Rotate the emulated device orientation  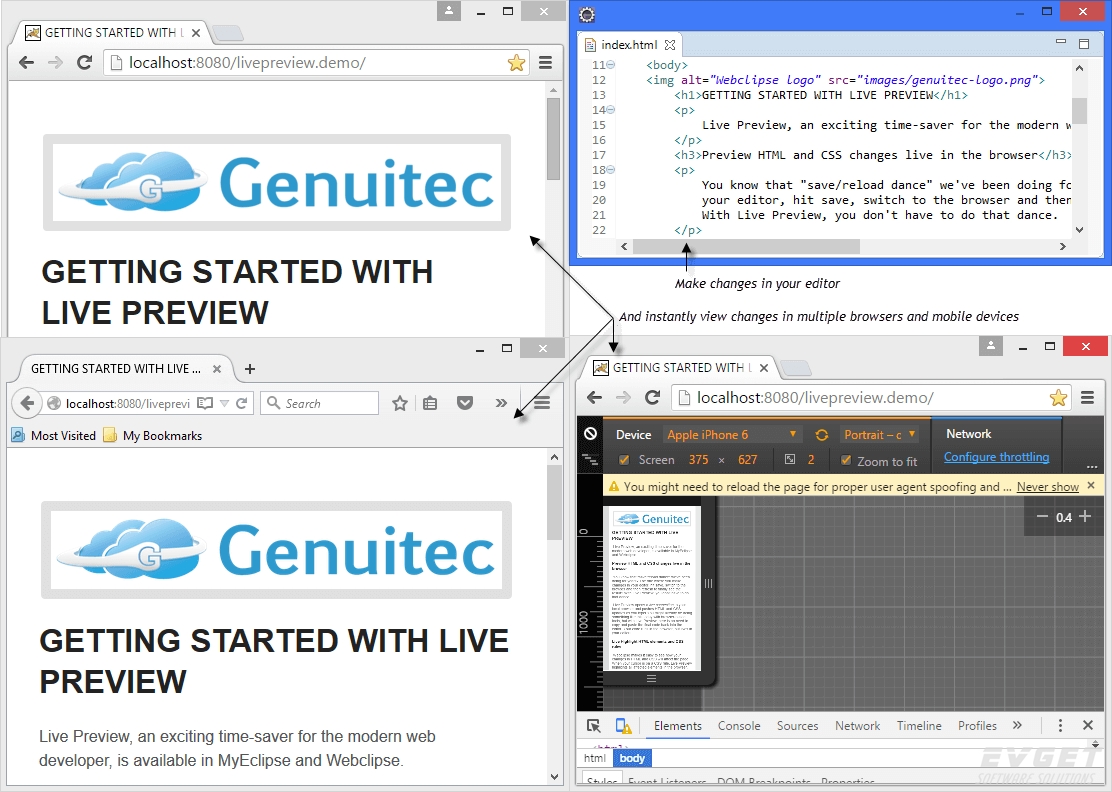tap(821, 435)
